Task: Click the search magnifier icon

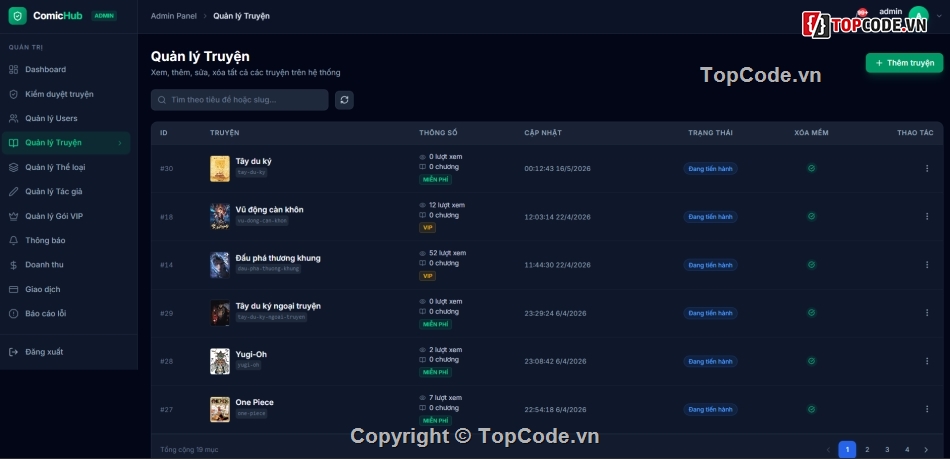Action: [x=162, y=100]
